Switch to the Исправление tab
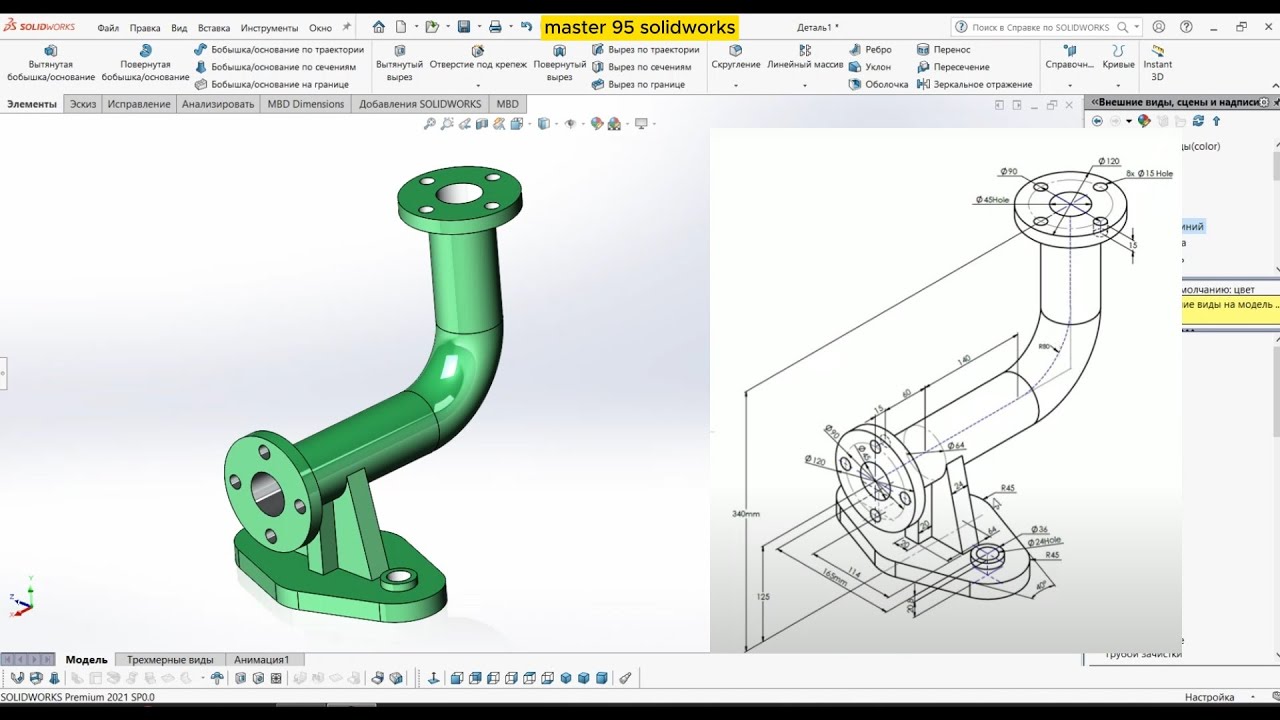 139,104
